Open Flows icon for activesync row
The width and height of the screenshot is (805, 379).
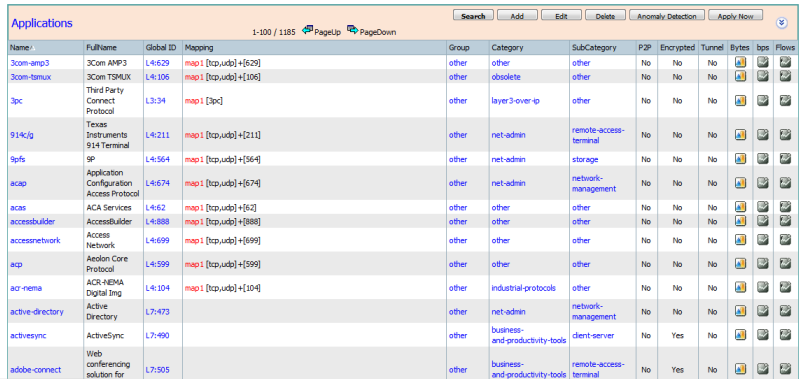point(785,335)
